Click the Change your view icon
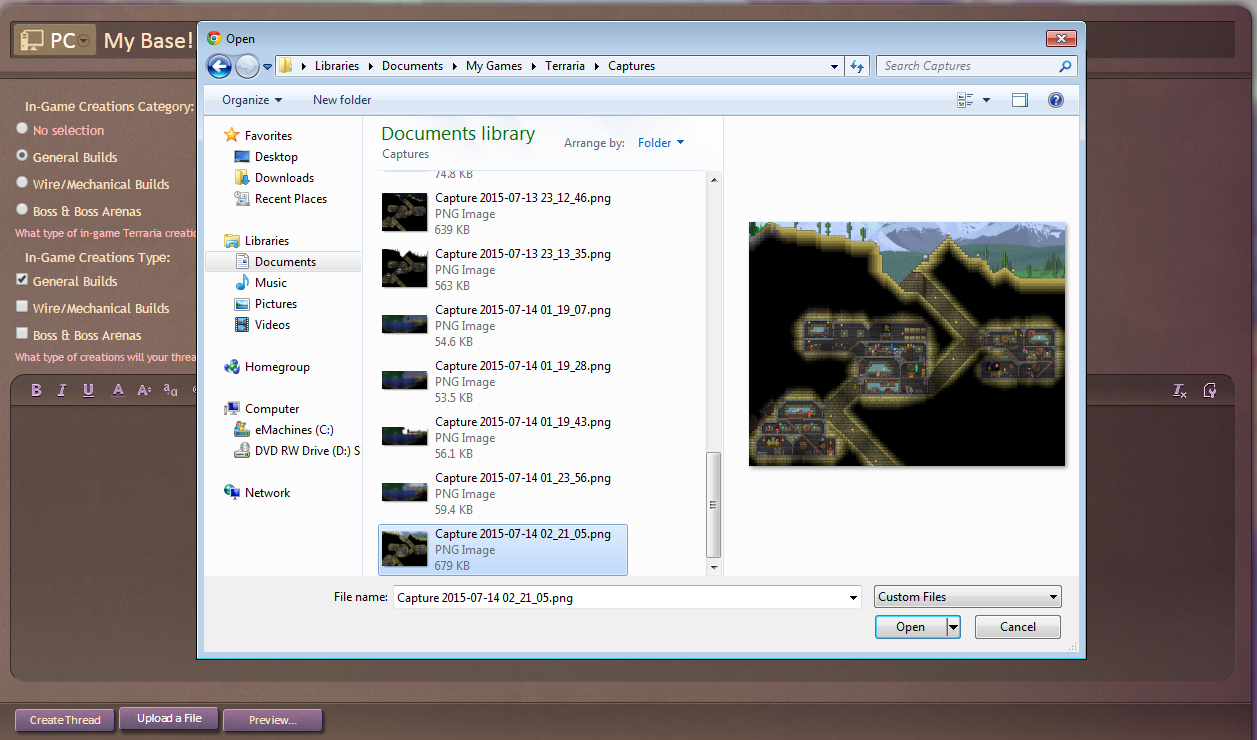 [965, 100]
